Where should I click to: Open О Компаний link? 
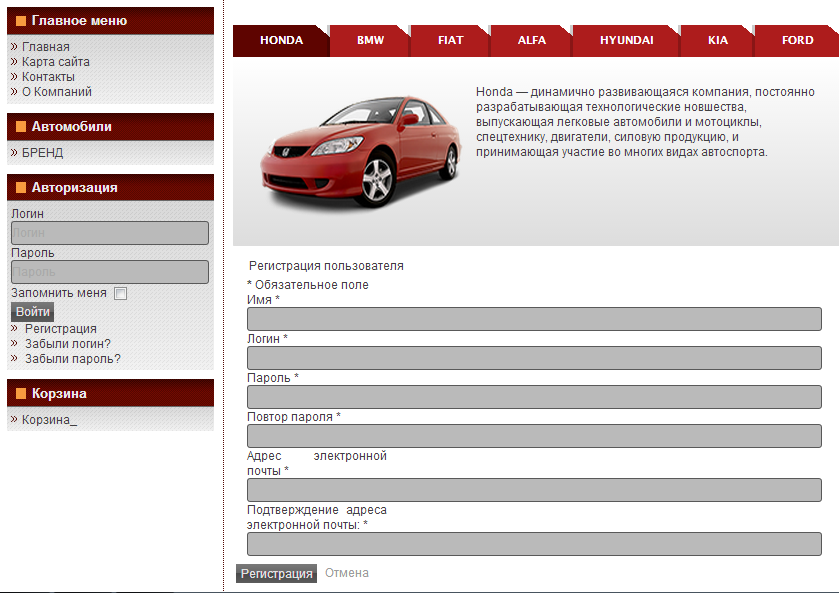pos(57,92)
